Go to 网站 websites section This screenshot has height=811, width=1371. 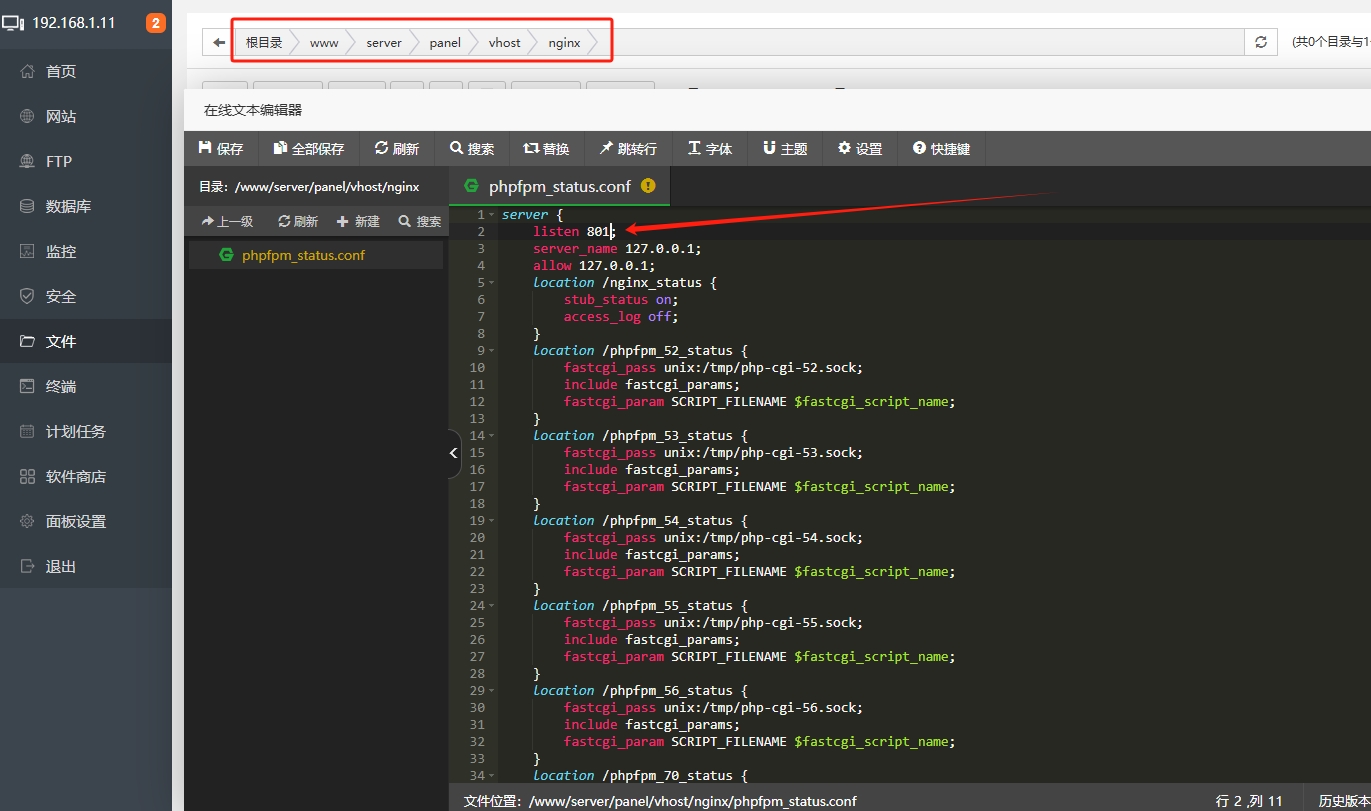[61, 116]
